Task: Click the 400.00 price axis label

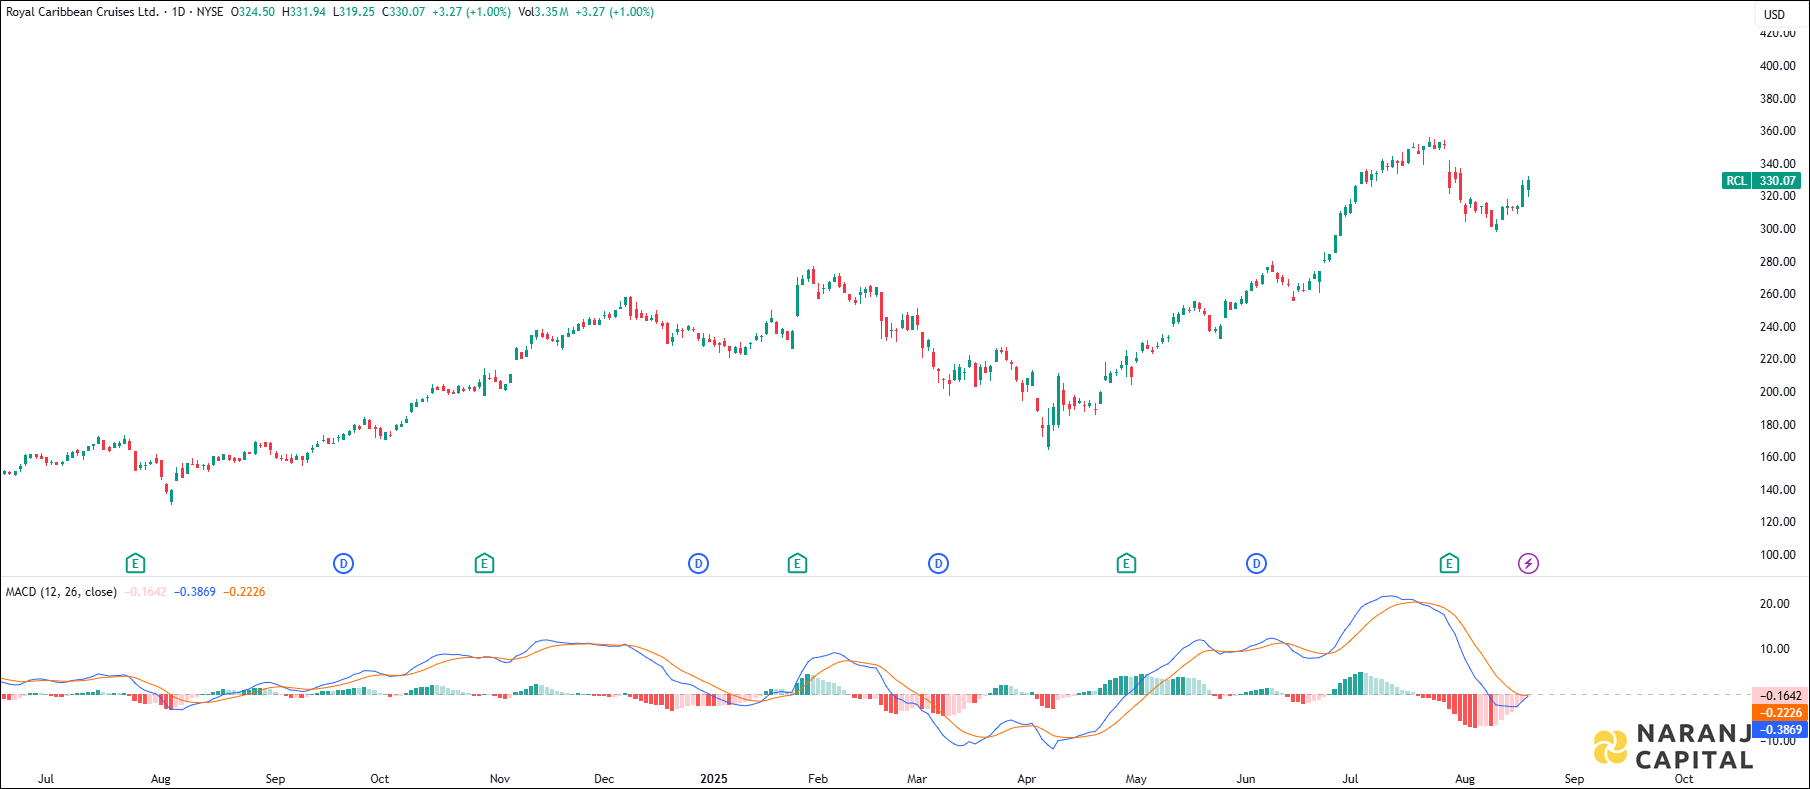Action: (x=1777, y=66)
